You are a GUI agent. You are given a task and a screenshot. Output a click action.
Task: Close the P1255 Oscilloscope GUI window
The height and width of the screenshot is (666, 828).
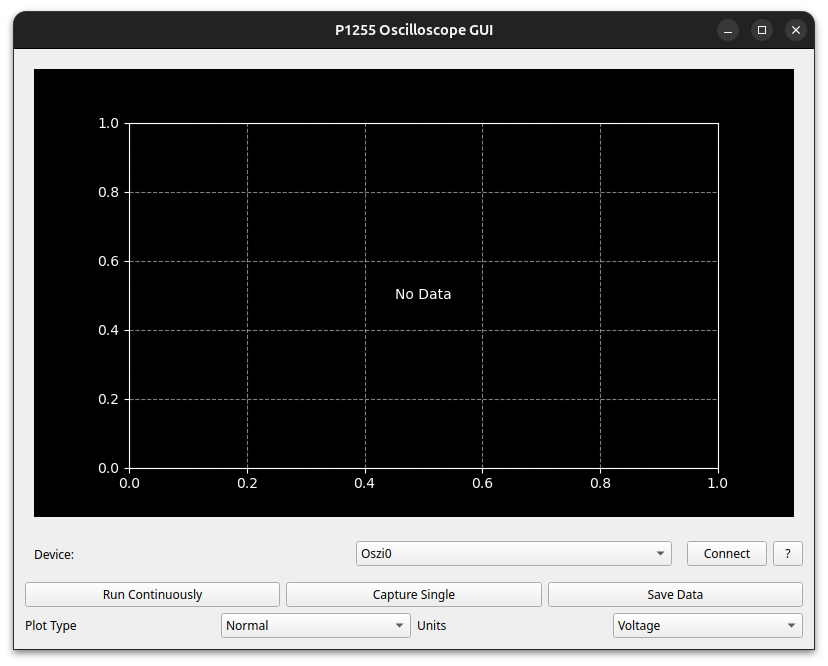tap(796, 30)
